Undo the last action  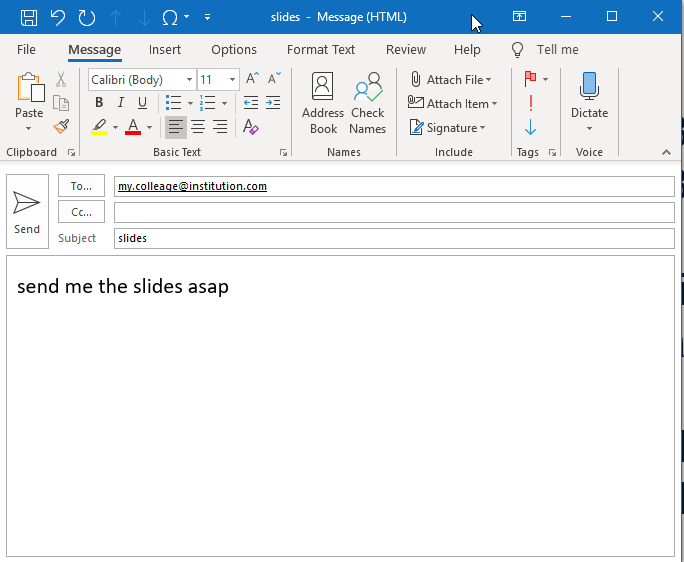[x=58, y=17]
